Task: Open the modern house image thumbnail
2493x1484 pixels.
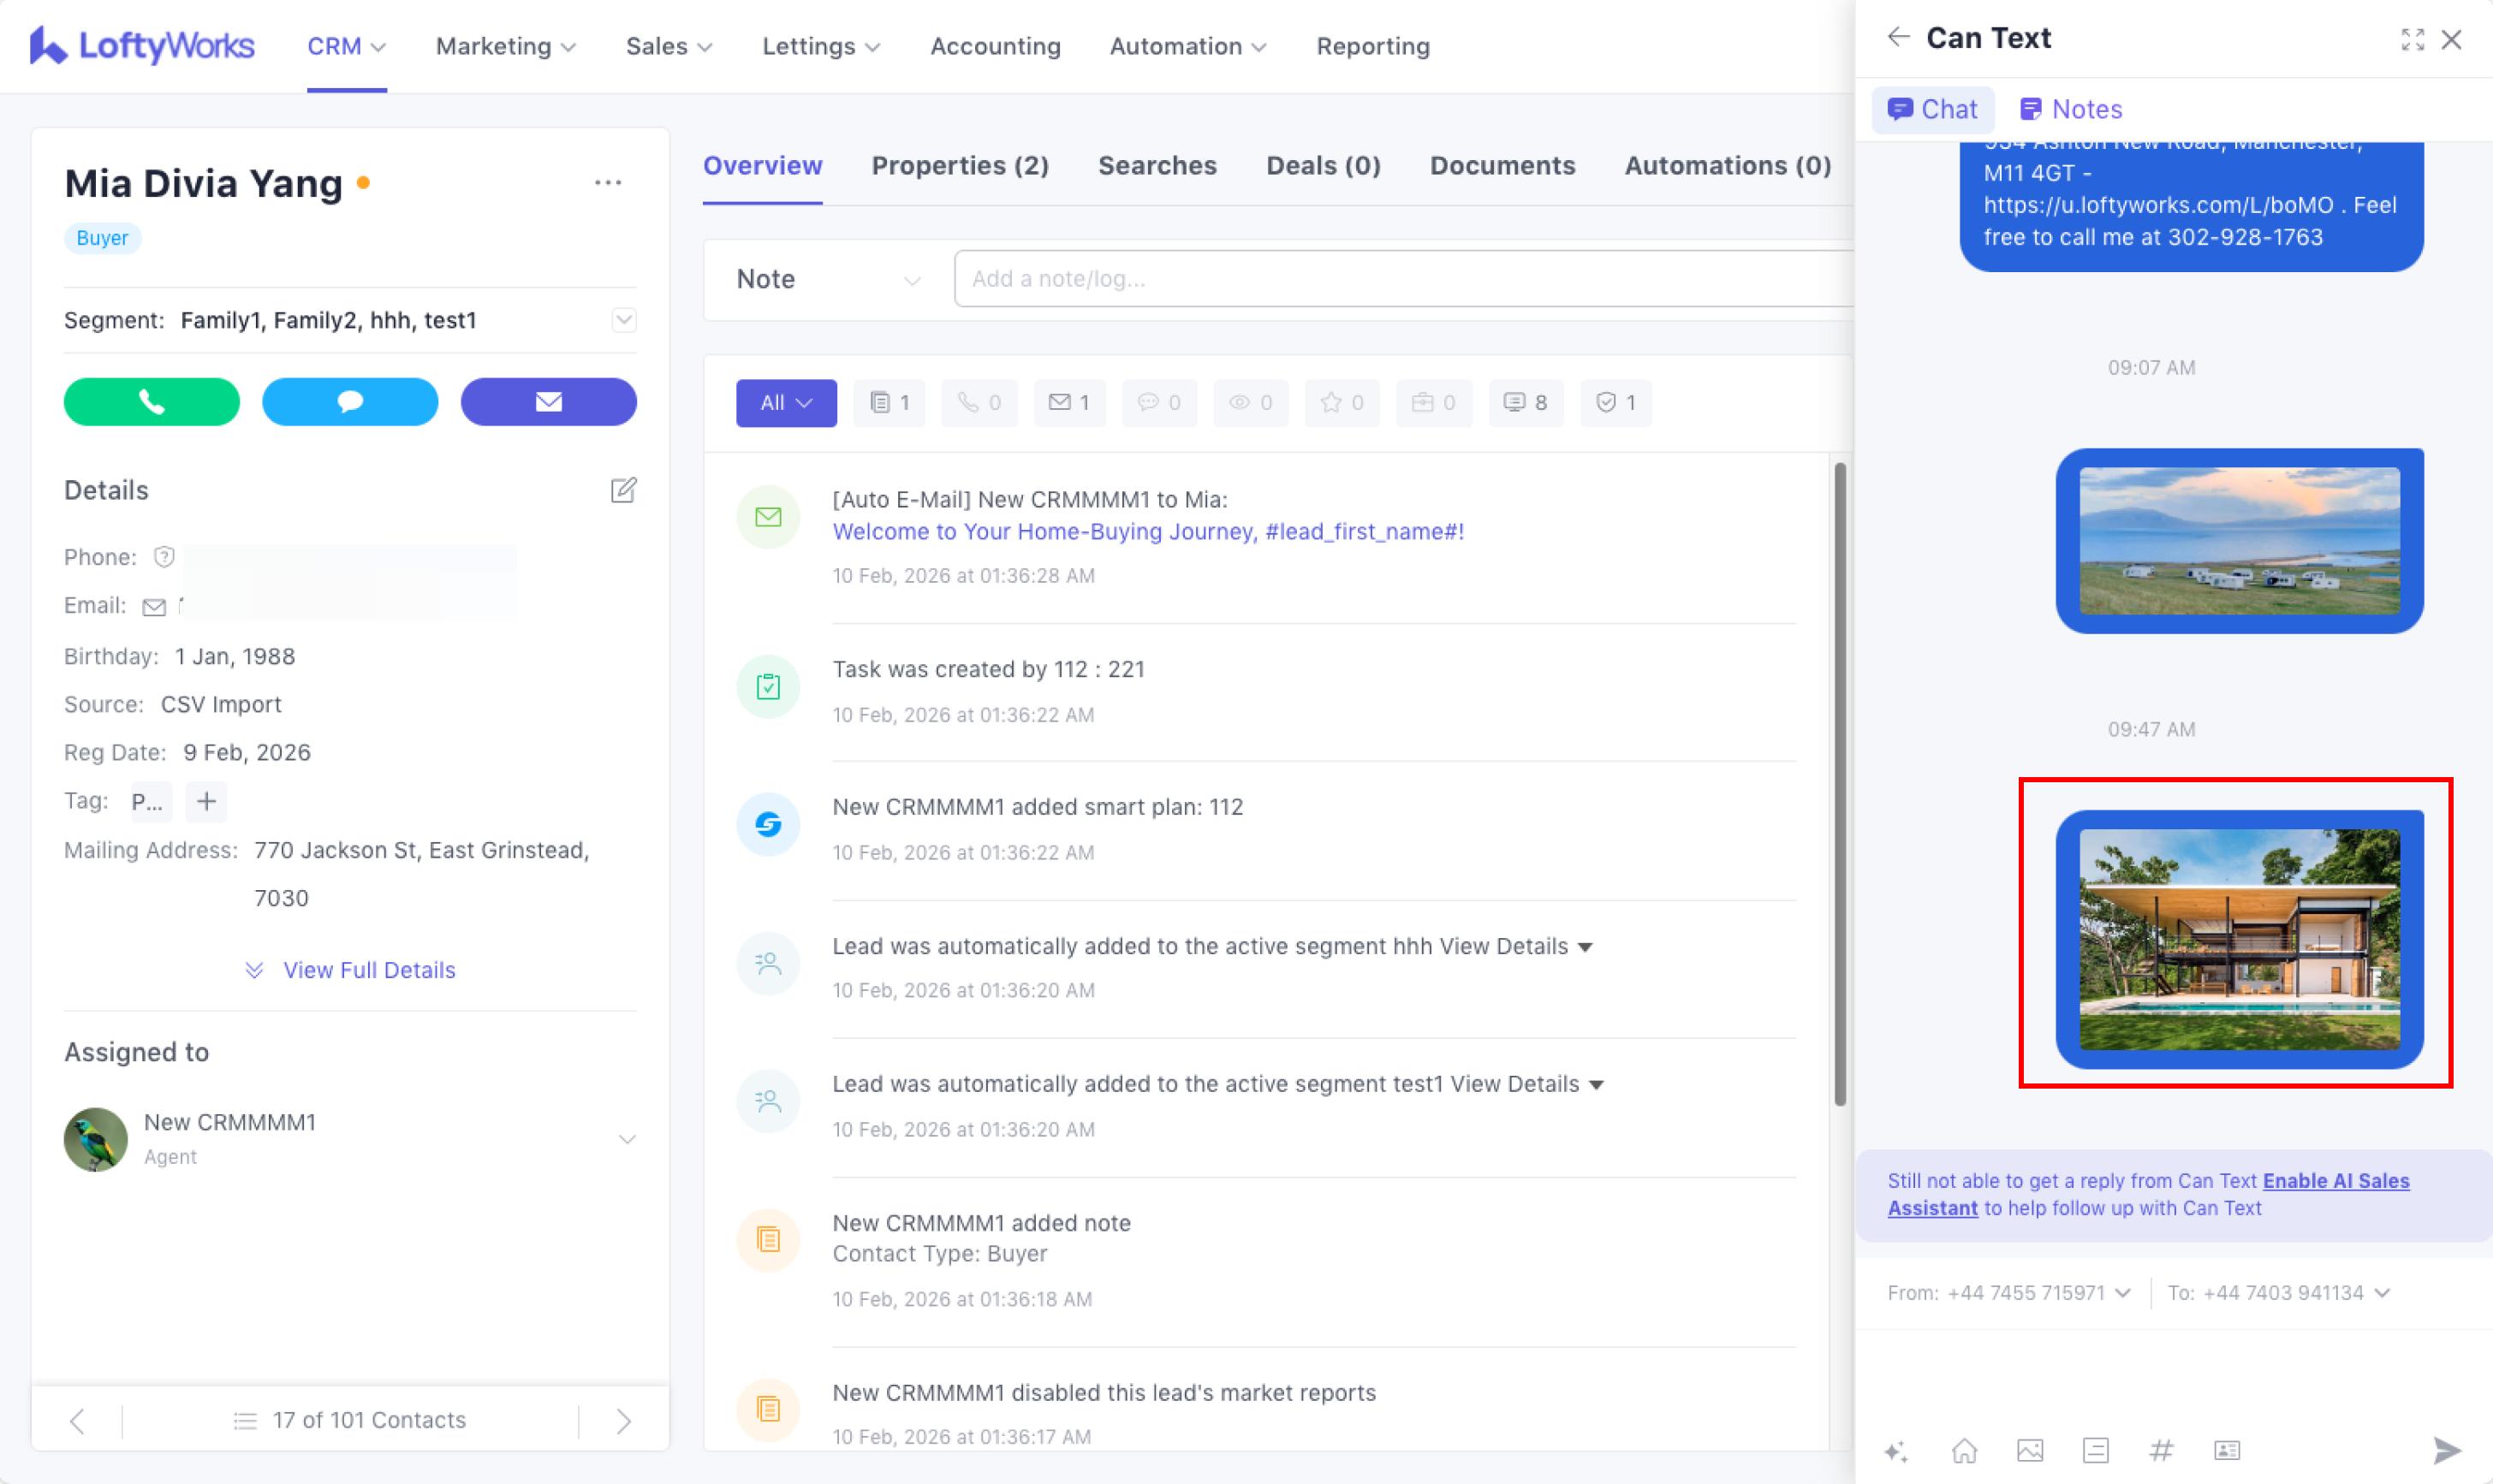Action: 2239,939
